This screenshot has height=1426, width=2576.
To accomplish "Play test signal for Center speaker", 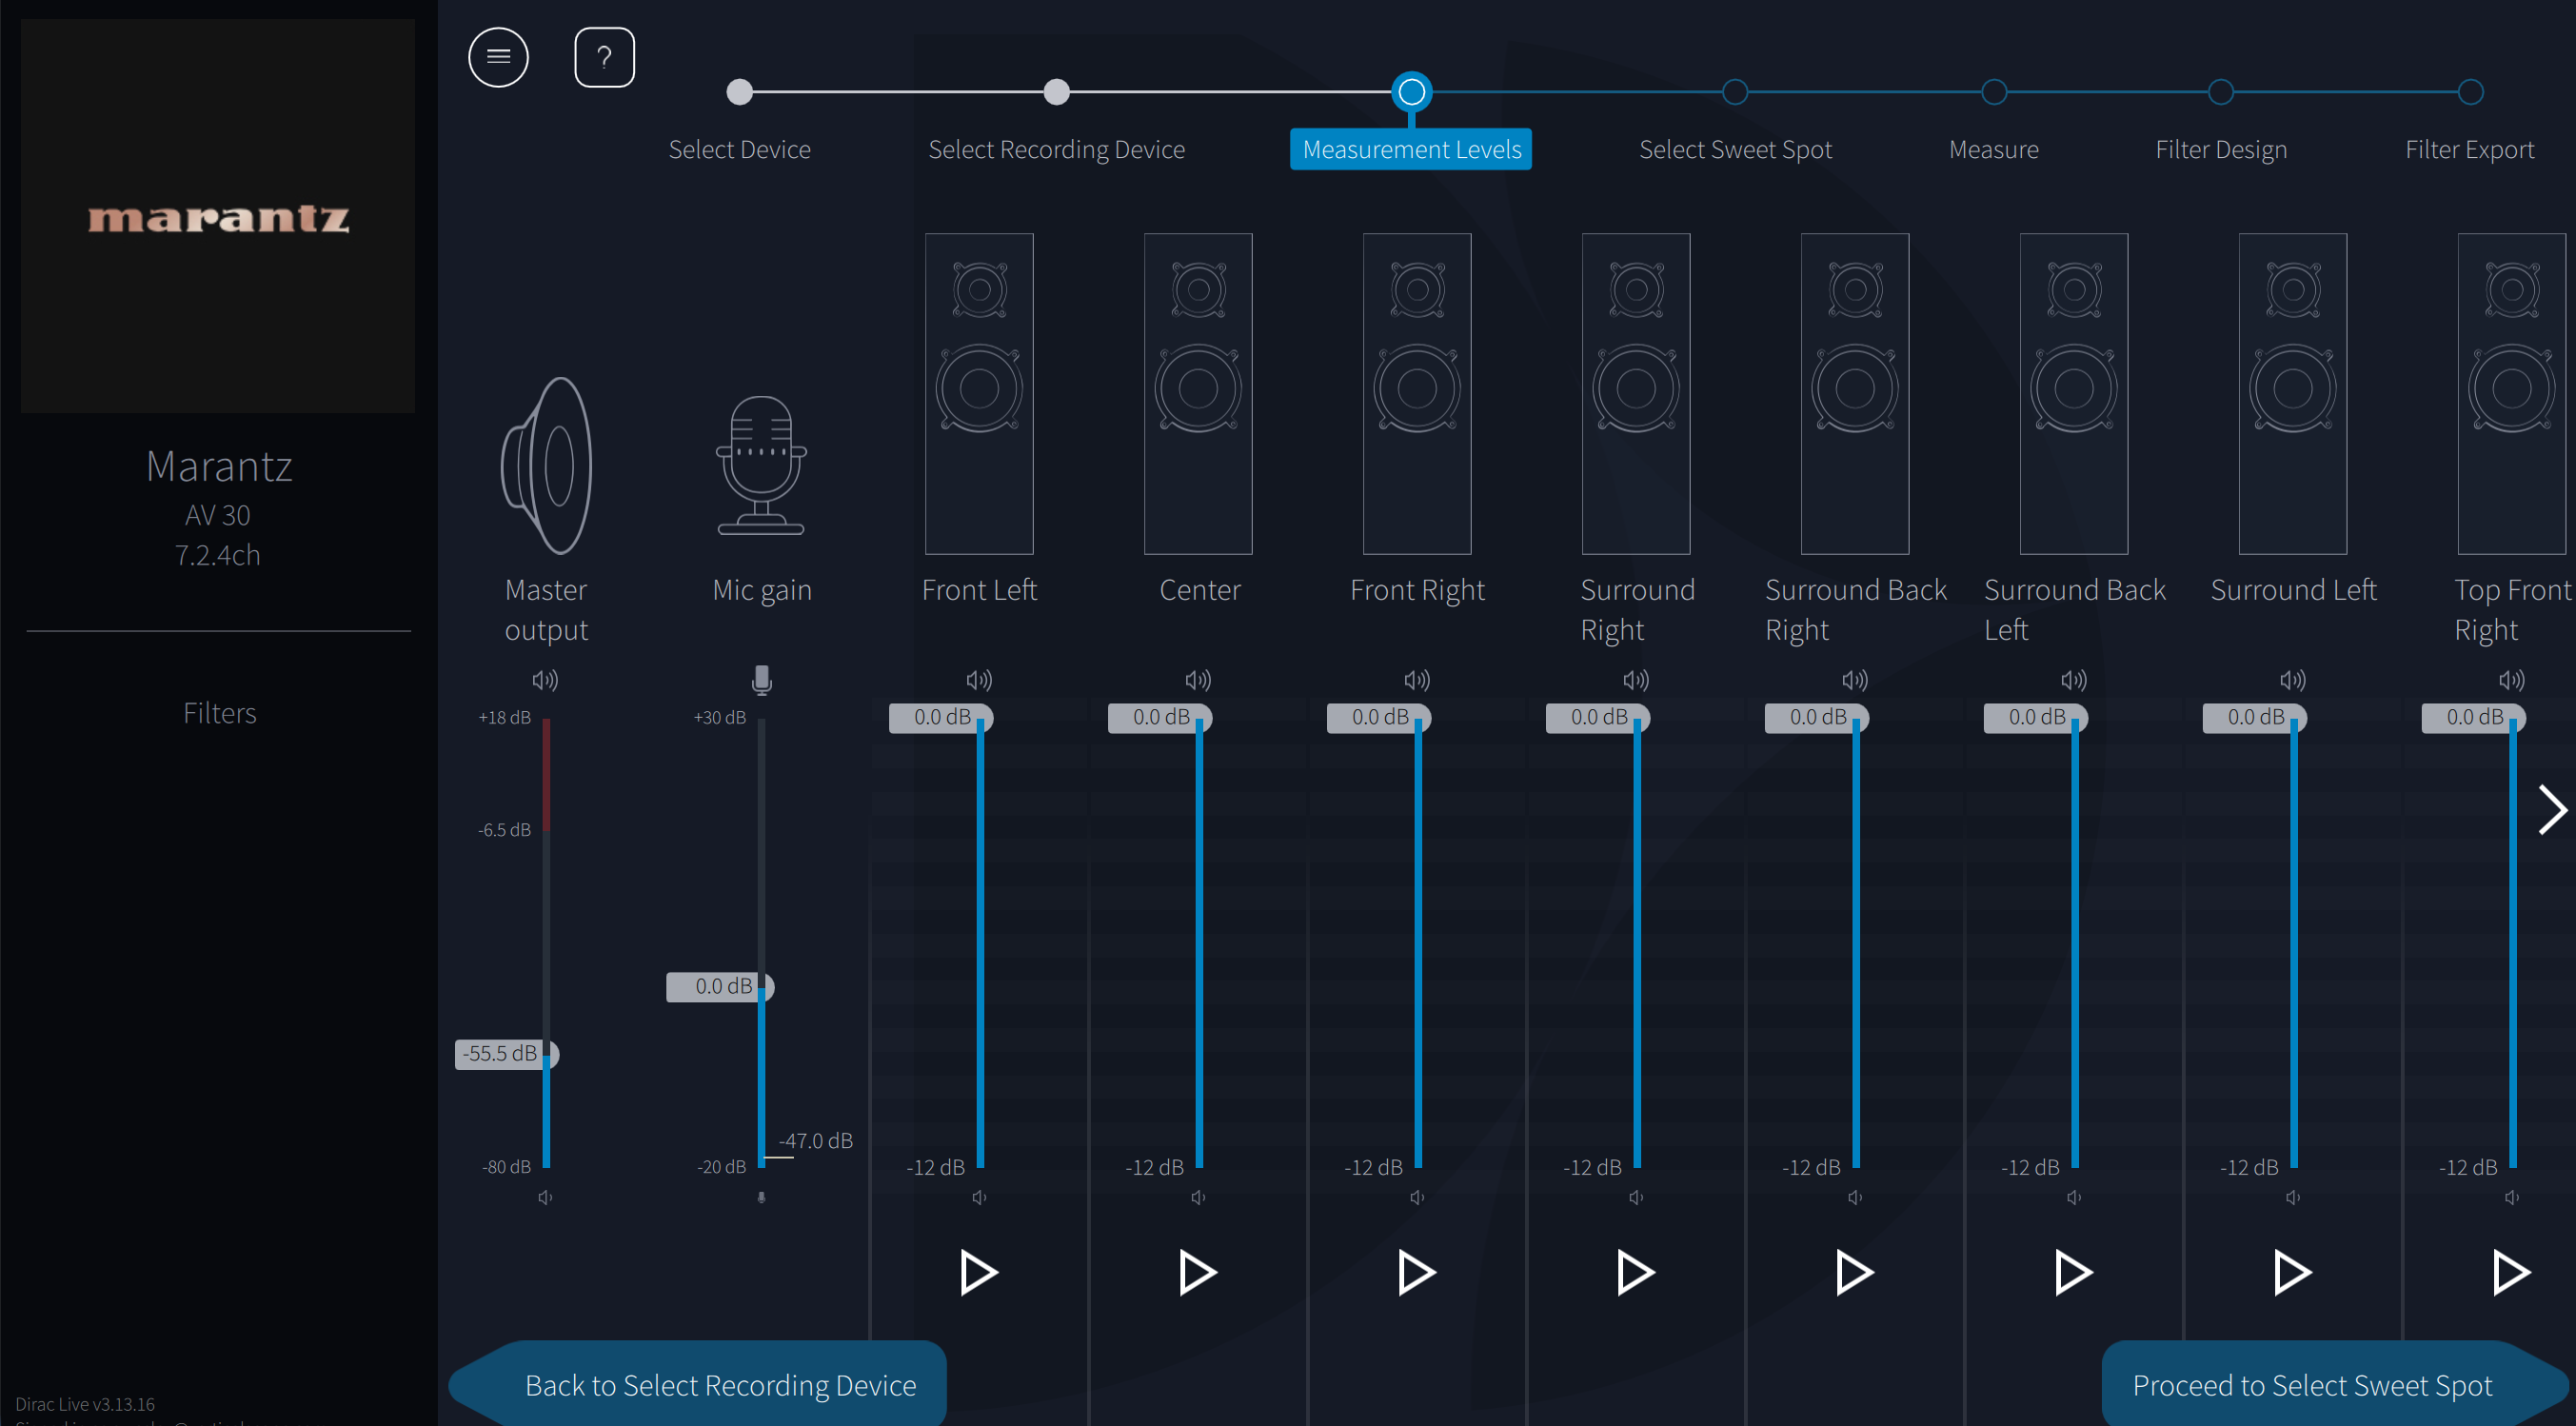I will coord(1196,1272).
